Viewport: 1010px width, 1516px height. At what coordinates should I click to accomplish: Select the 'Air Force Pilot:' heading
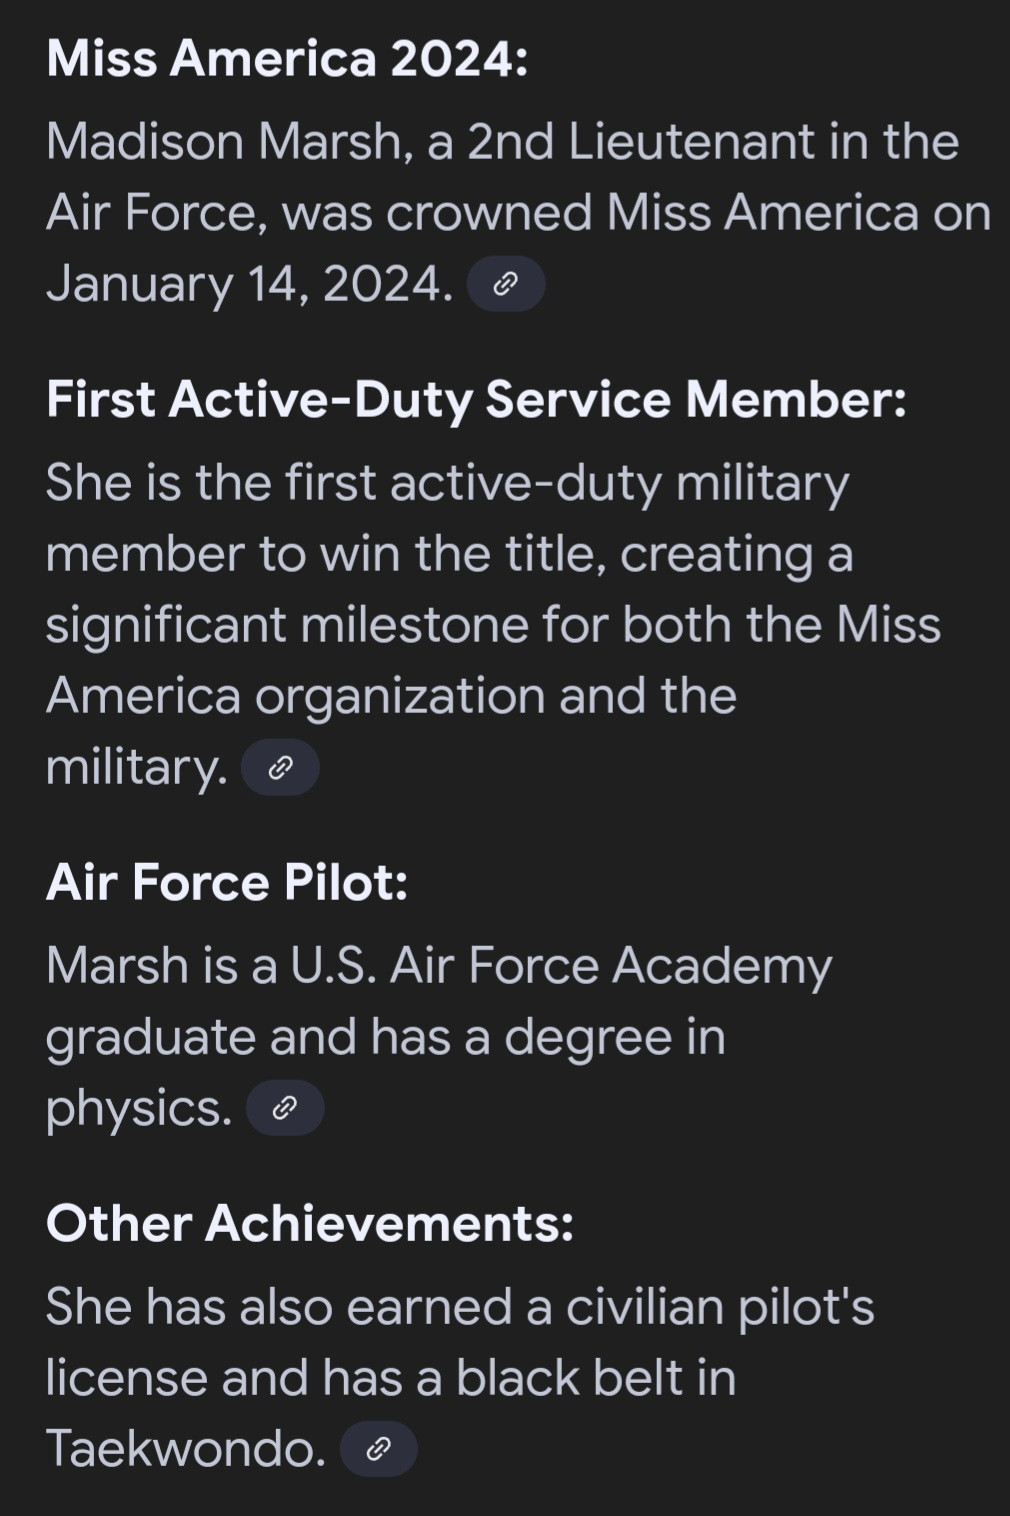227,883
